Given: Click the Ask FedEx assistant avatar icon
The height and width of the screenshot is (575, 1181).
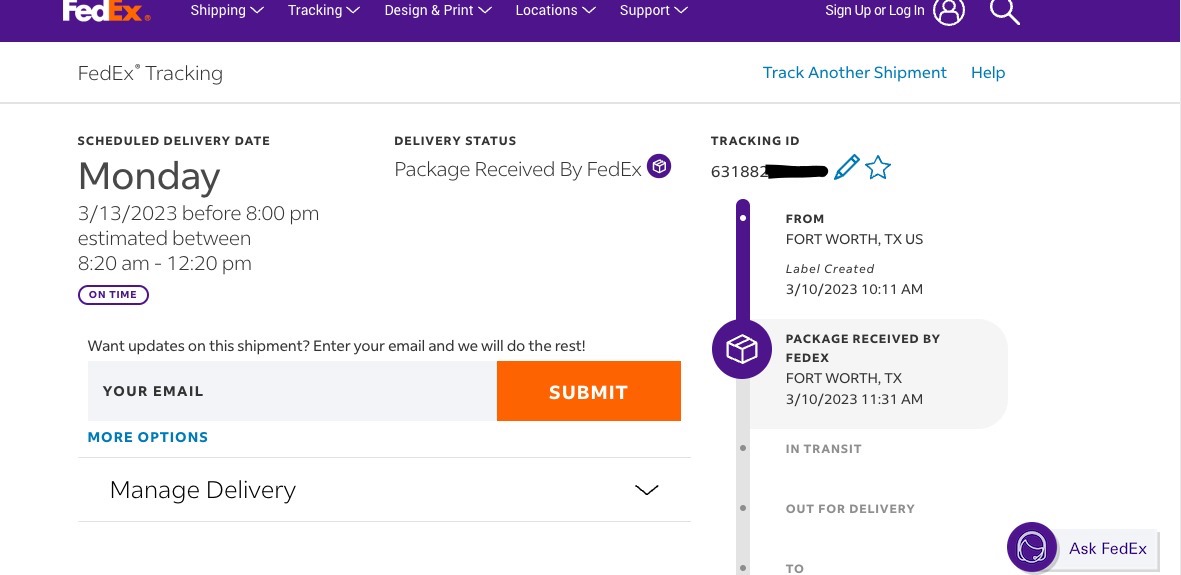Looking at the screenshot, I should pyautogui.click(x=1031, y=547).
